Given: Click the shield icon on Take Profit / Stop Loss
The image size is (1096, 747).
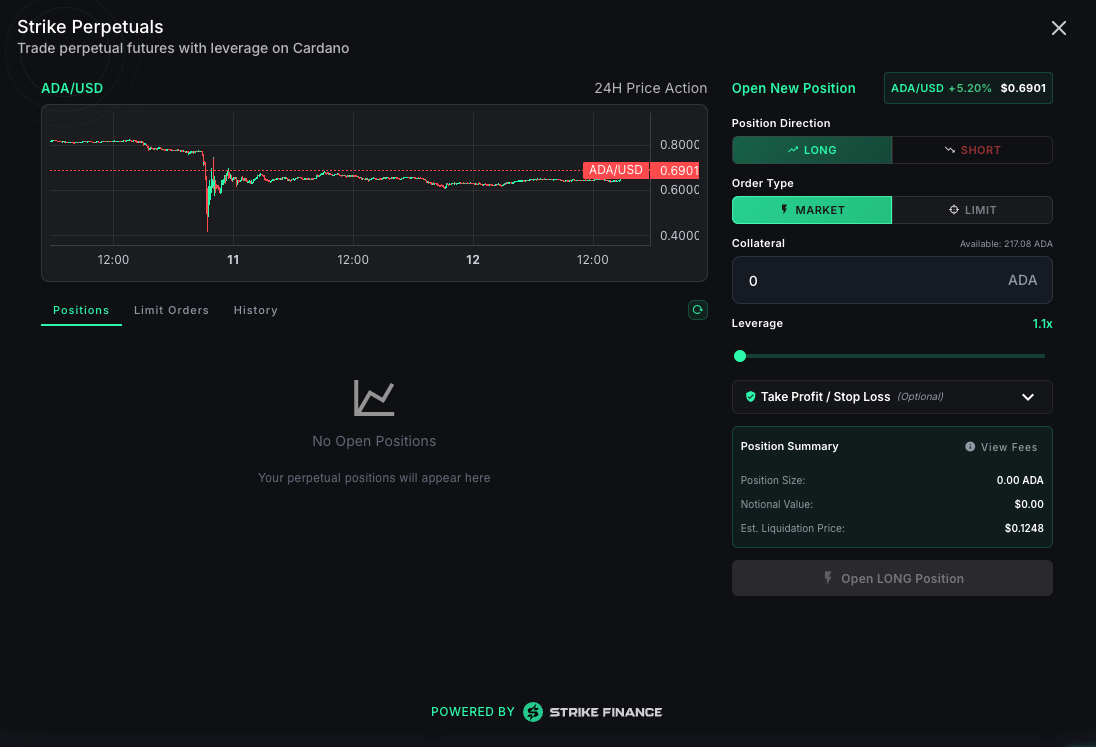Looking at the screenshot, I should click(750, 396).
